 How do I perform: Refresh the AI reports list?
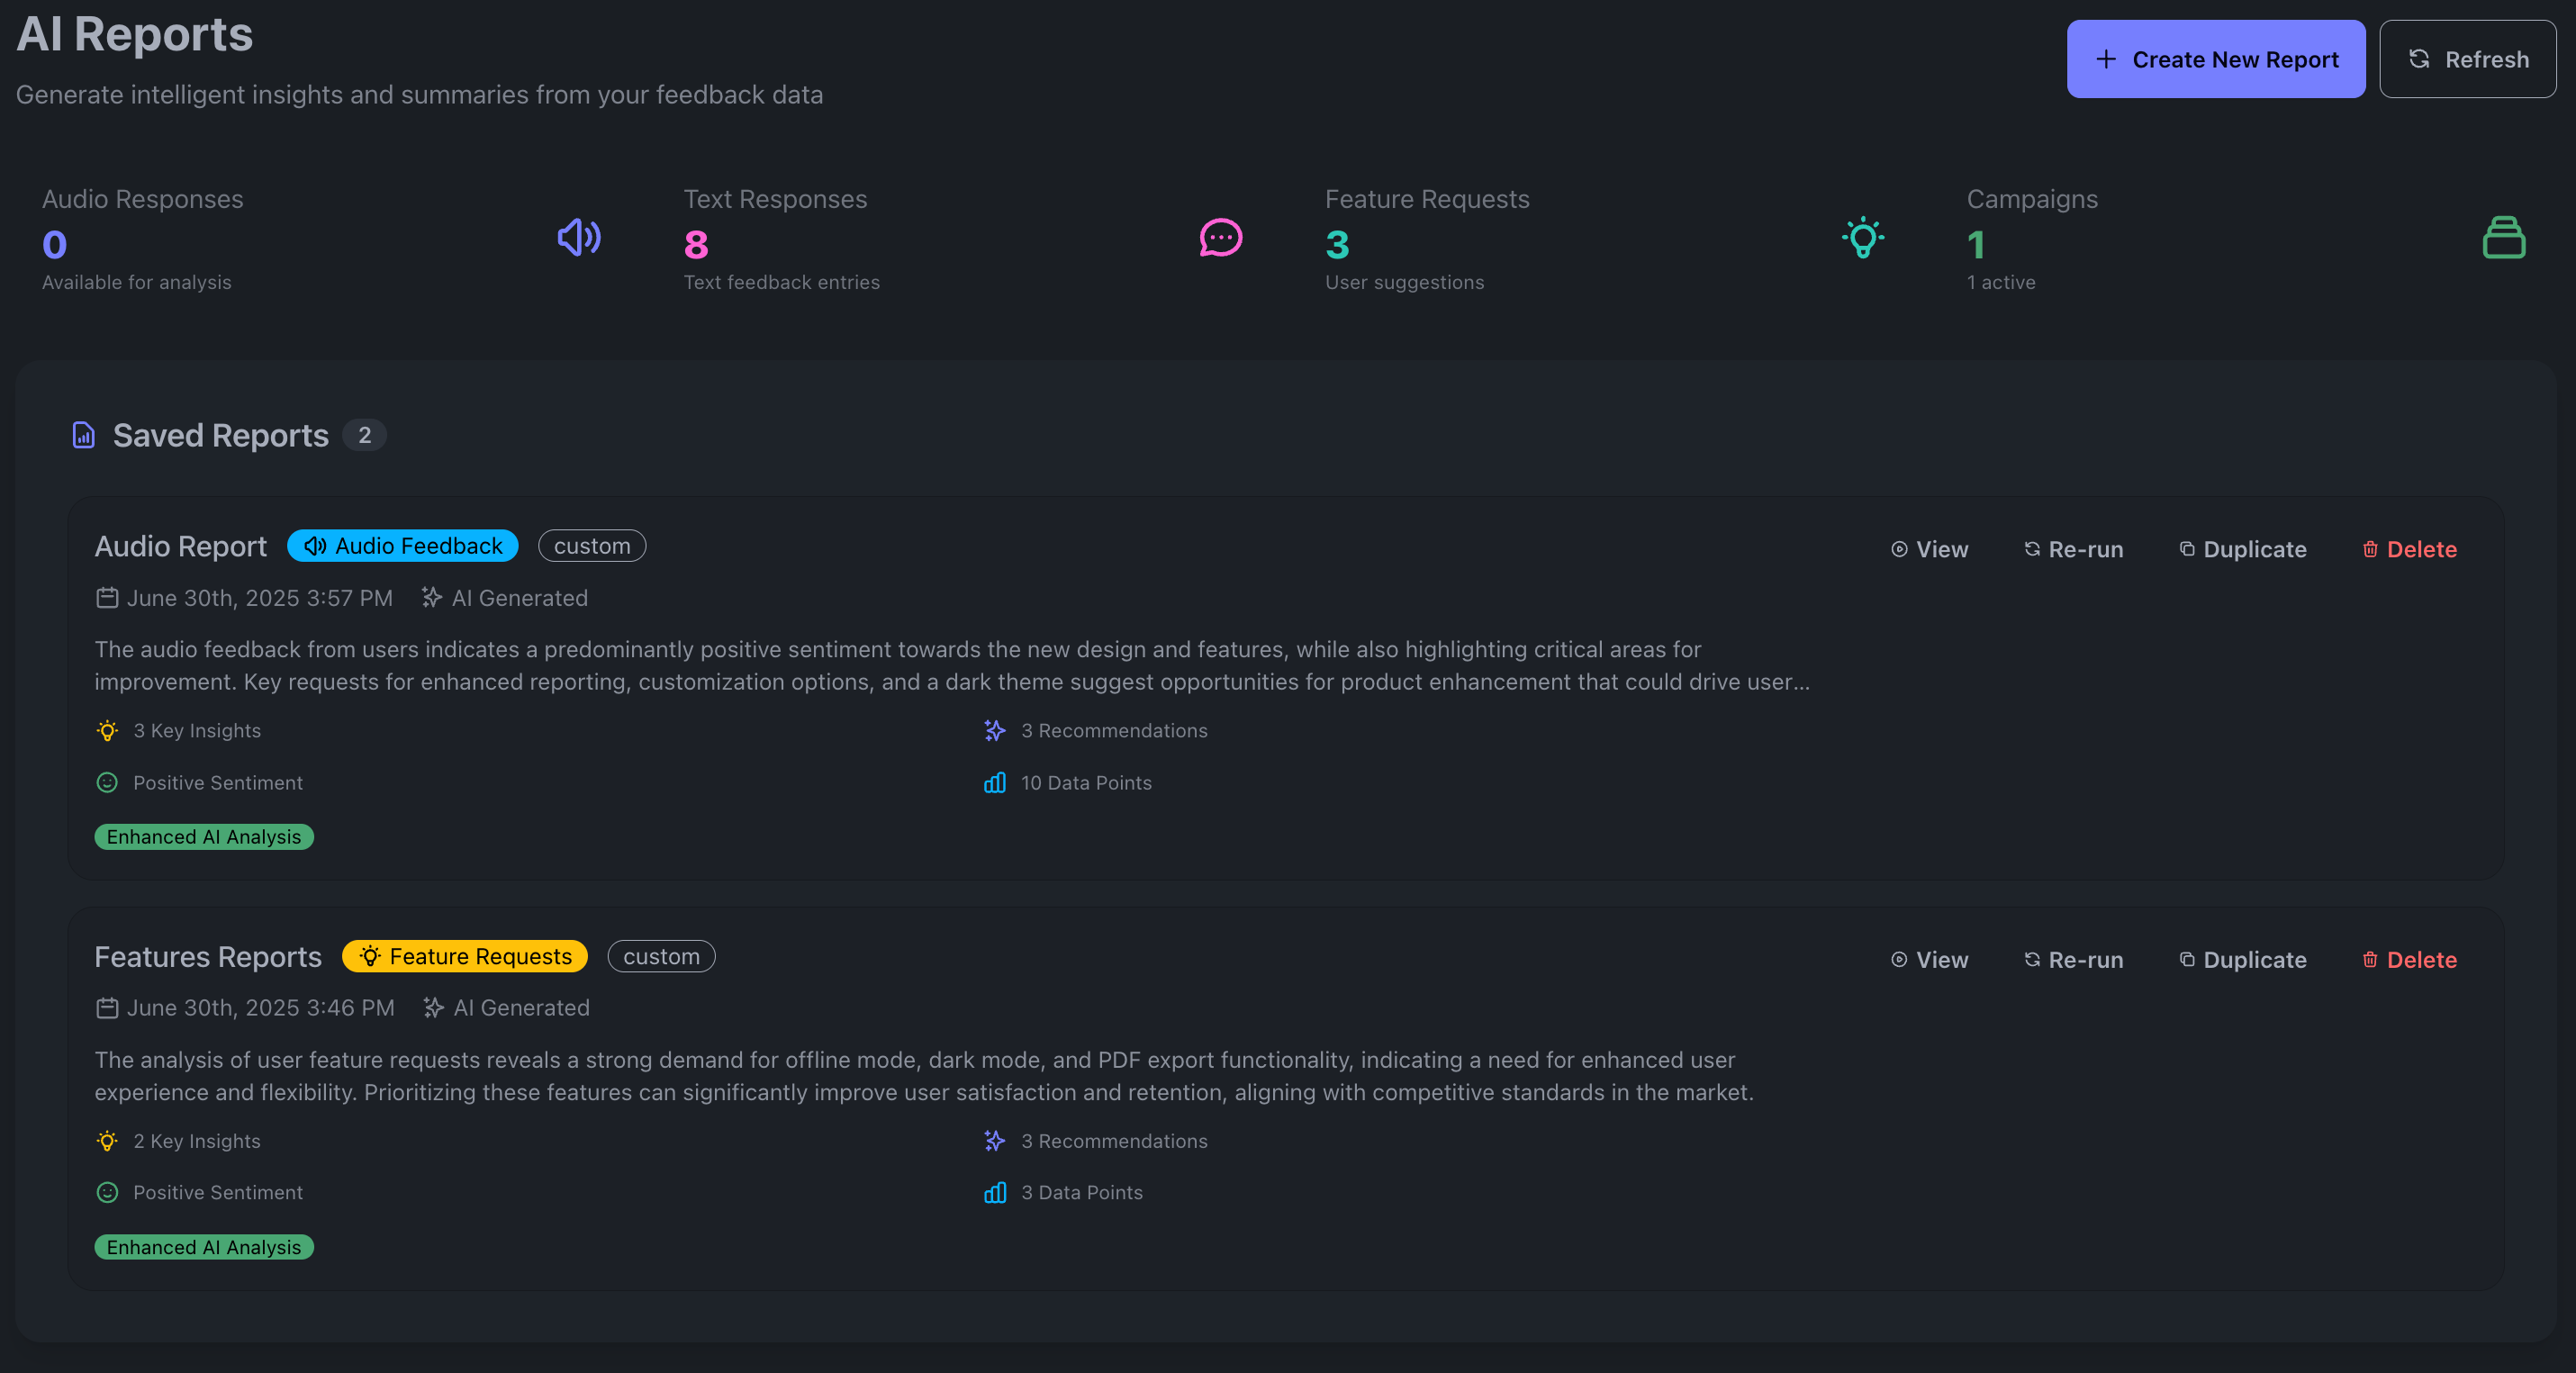pos(2467,59)
